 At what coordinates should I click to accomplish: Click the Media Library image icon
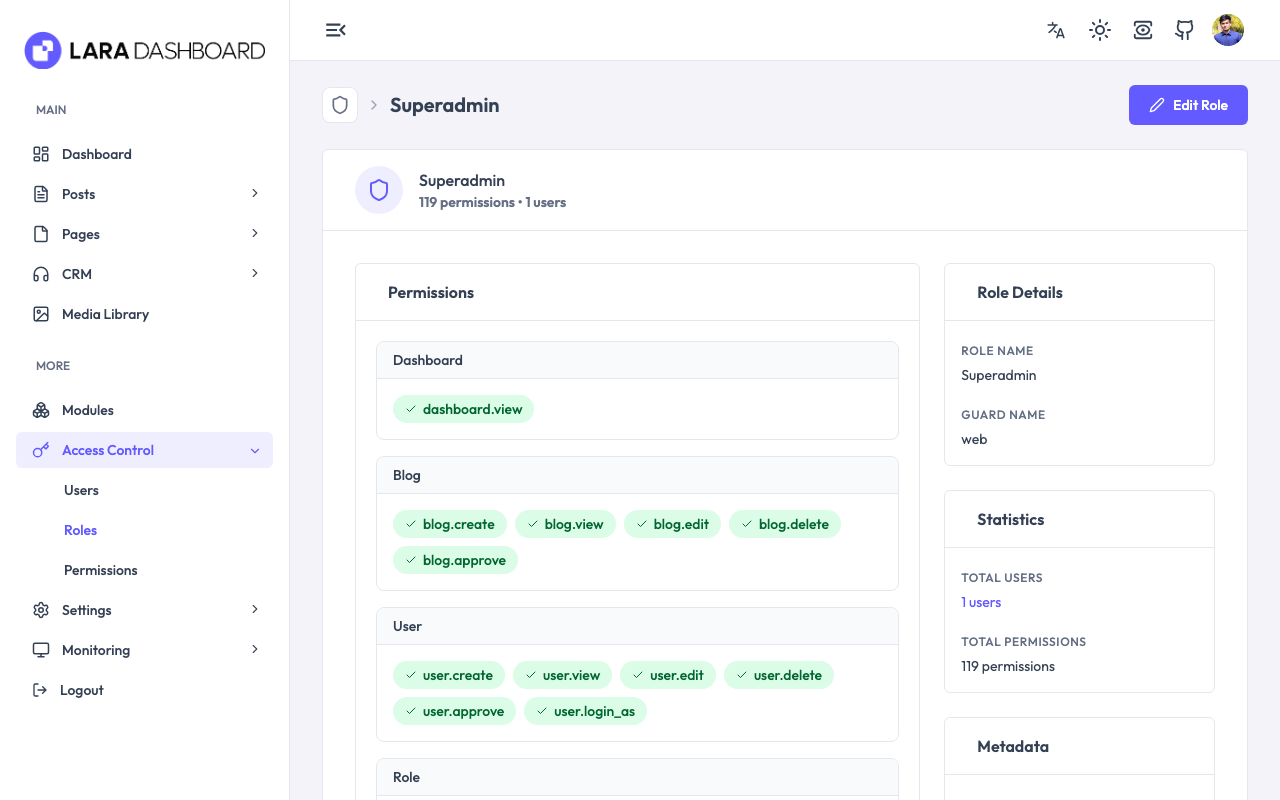41,314
